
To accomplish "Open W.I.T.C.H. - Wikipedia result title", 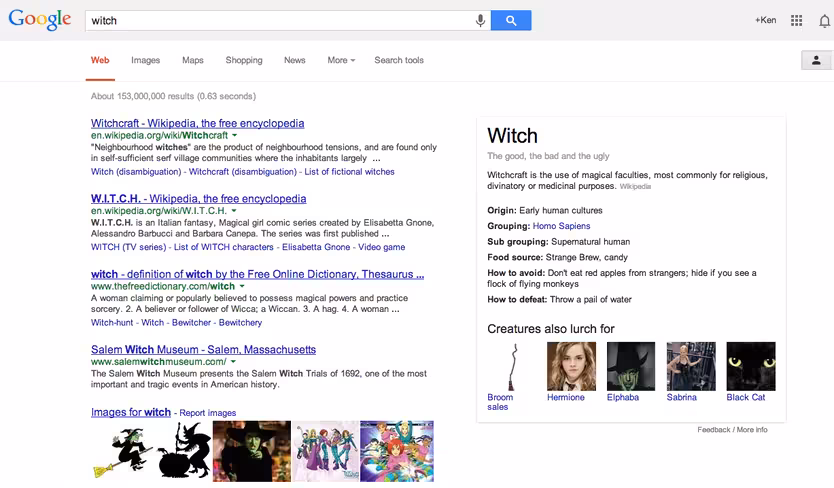I will coord(198,199).
